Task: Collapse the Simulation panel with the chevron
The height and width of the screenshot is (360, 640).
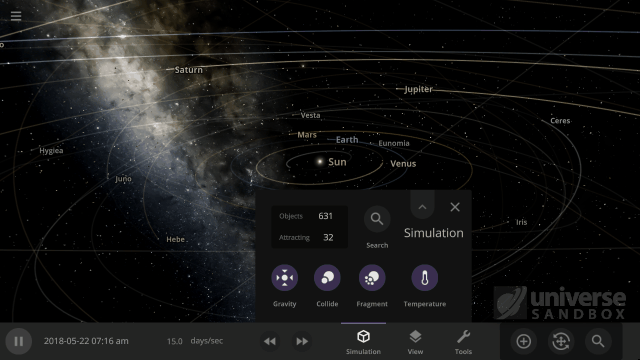Action: [422, 207]
